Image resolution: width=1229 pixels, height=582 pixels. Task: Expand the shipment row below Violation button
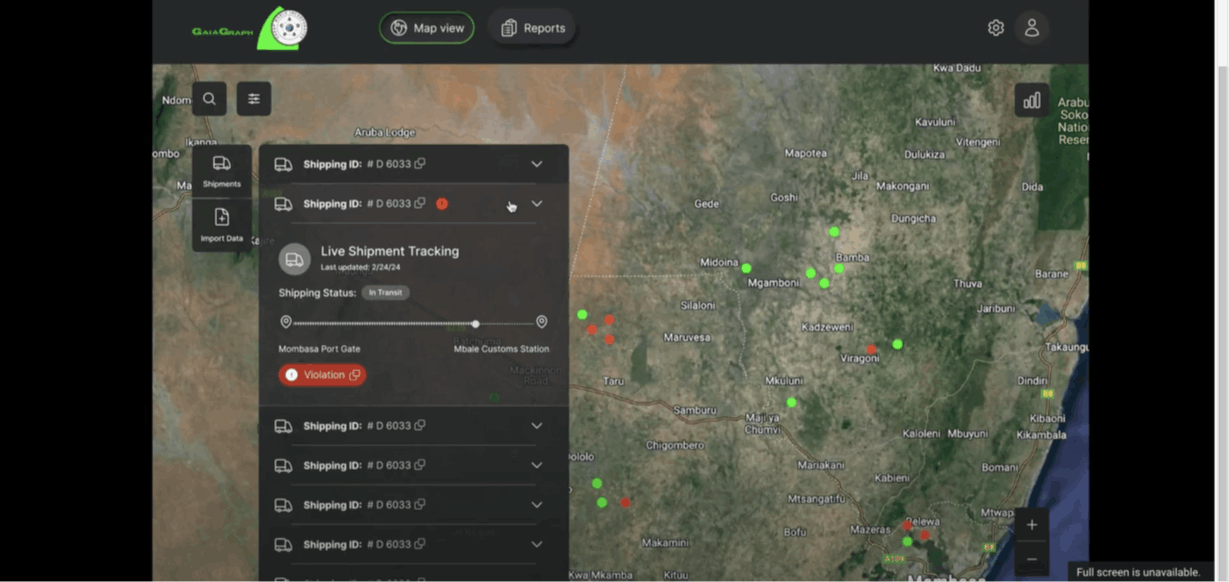pos(537,426)
